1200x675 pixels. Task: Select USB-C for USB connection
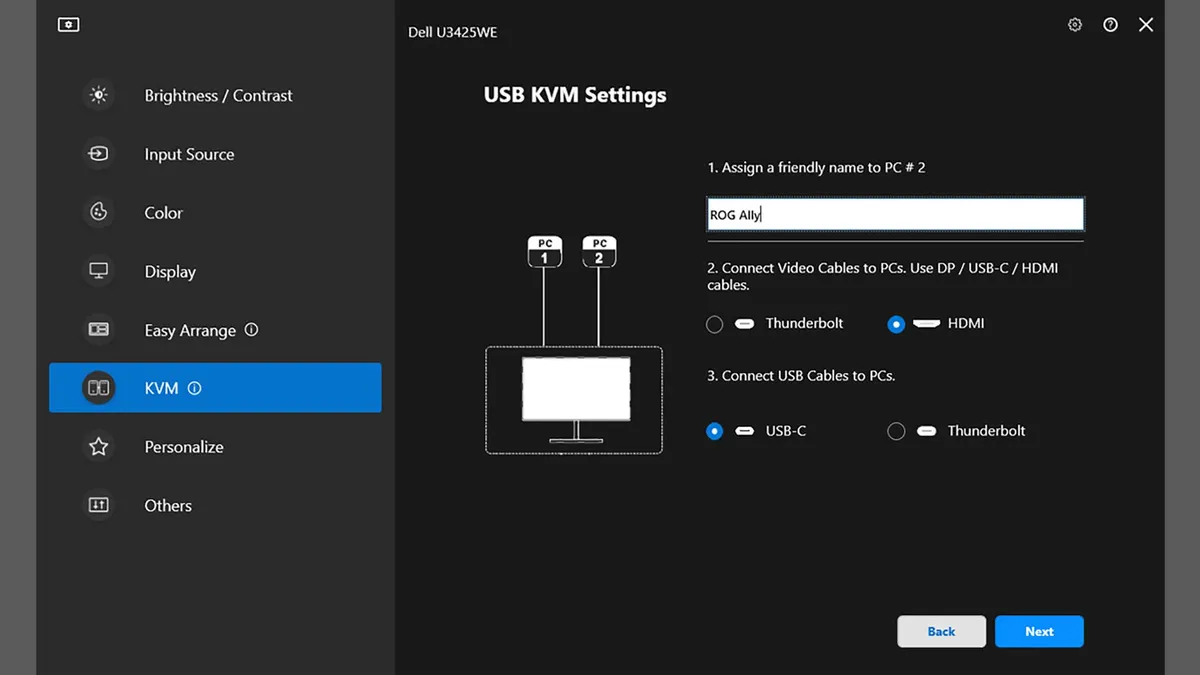(715, 430)
